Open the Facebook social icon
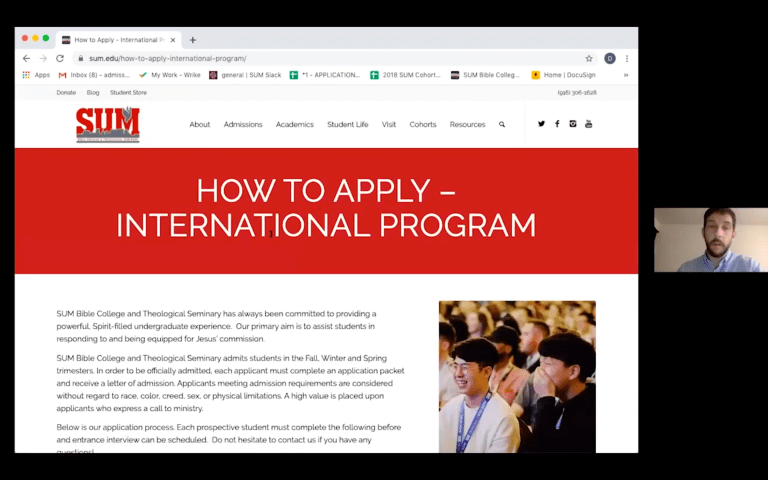This screenshot has height=480, width=768. (557, 124)
